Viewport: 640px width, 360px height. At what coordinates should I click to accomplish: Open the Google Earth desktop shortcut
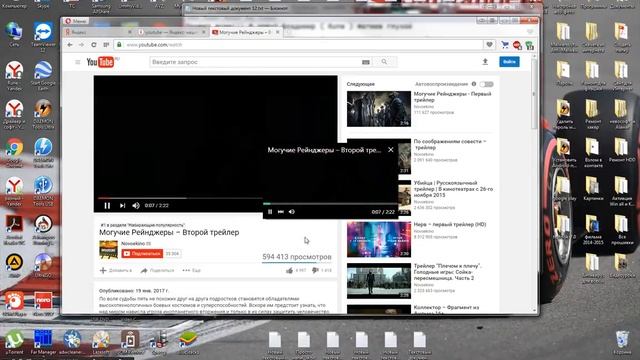coord(43,75)
